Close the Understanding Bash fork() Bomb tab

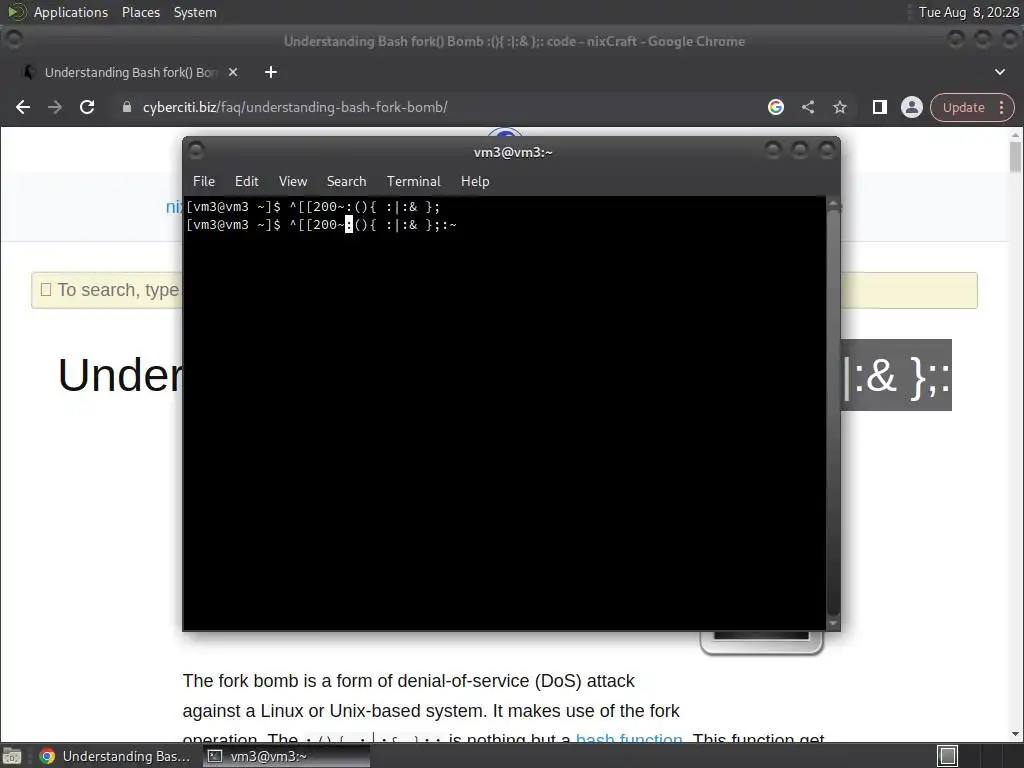(x=232, y=72)
